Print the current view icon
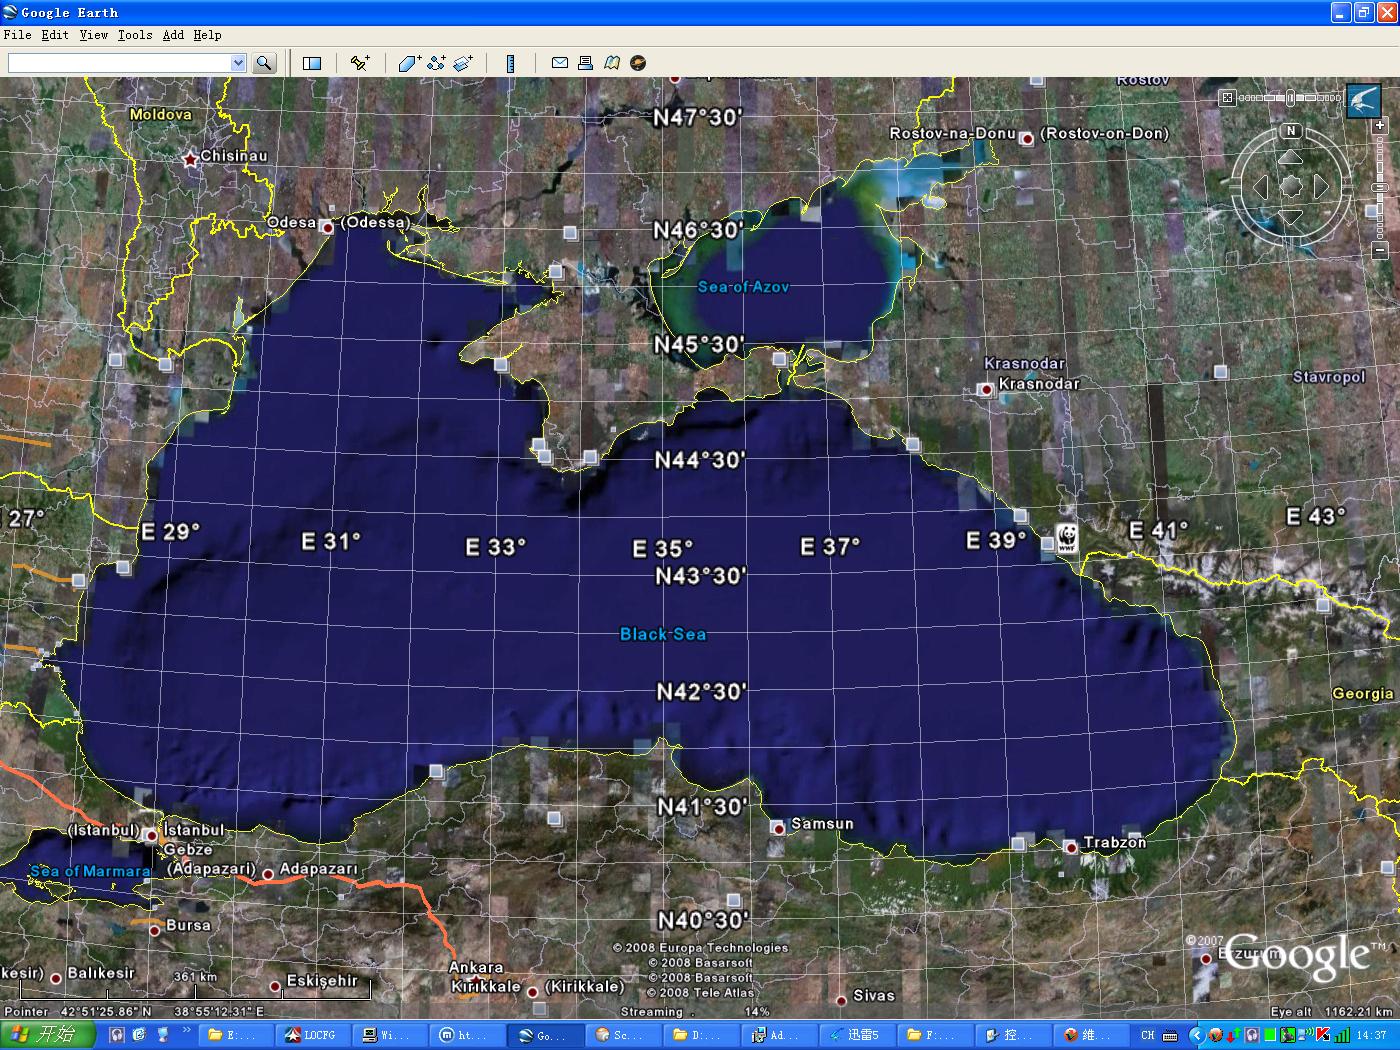The height and width of the screenshot is (1050, 1400). [586, 63]
